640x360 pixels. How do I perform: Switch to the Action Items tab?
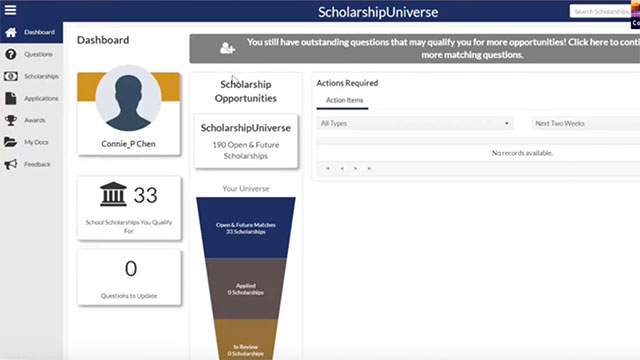coord(344,100)
